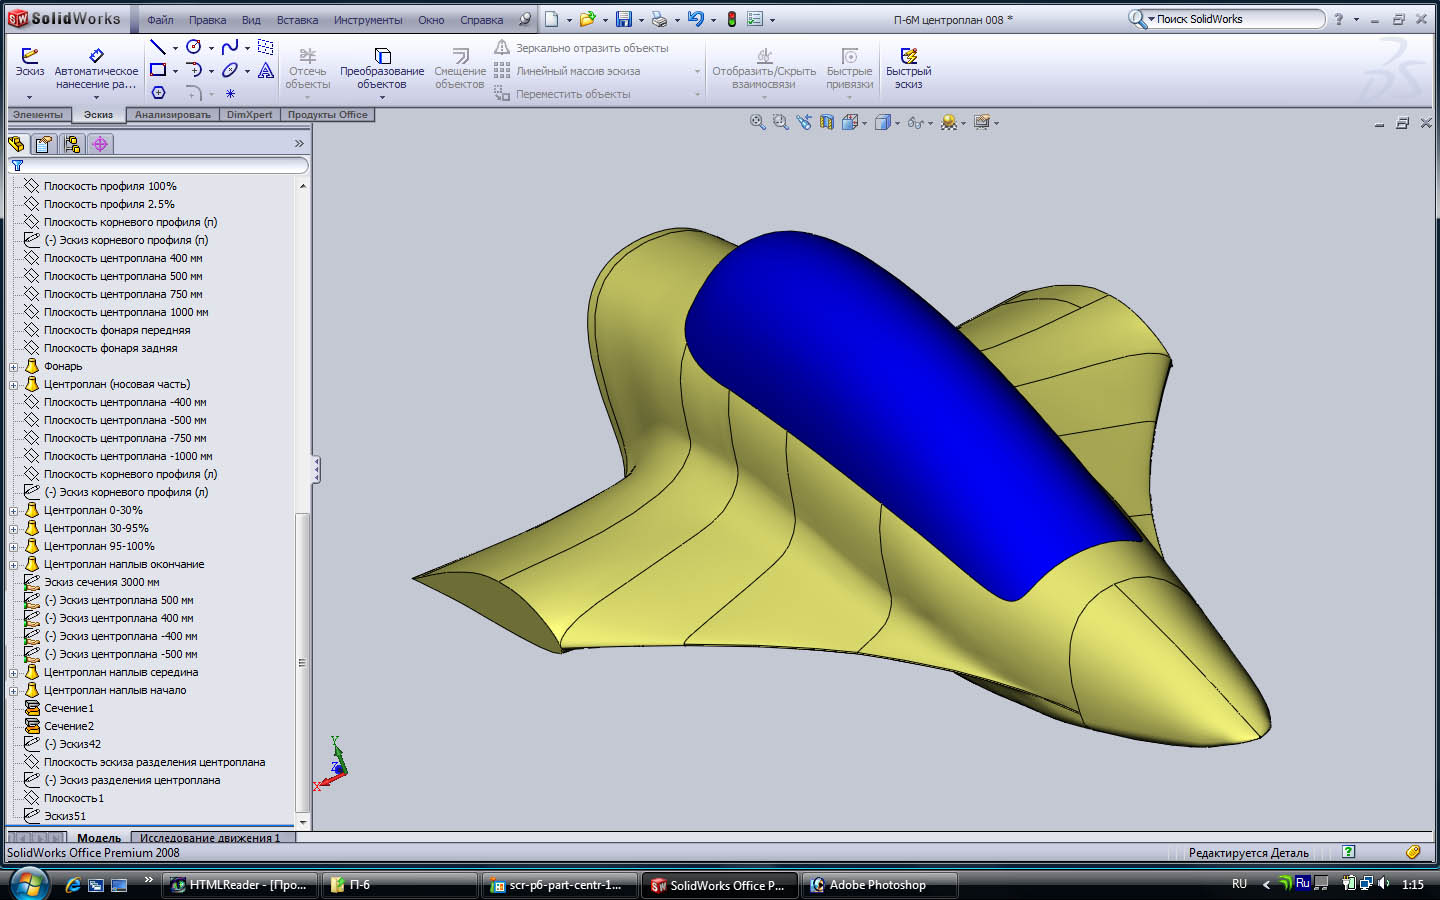This screenshot has width=1440, height=900.
Task: Switch to the Анализировать tab
Action: click(x=172, y=115)
